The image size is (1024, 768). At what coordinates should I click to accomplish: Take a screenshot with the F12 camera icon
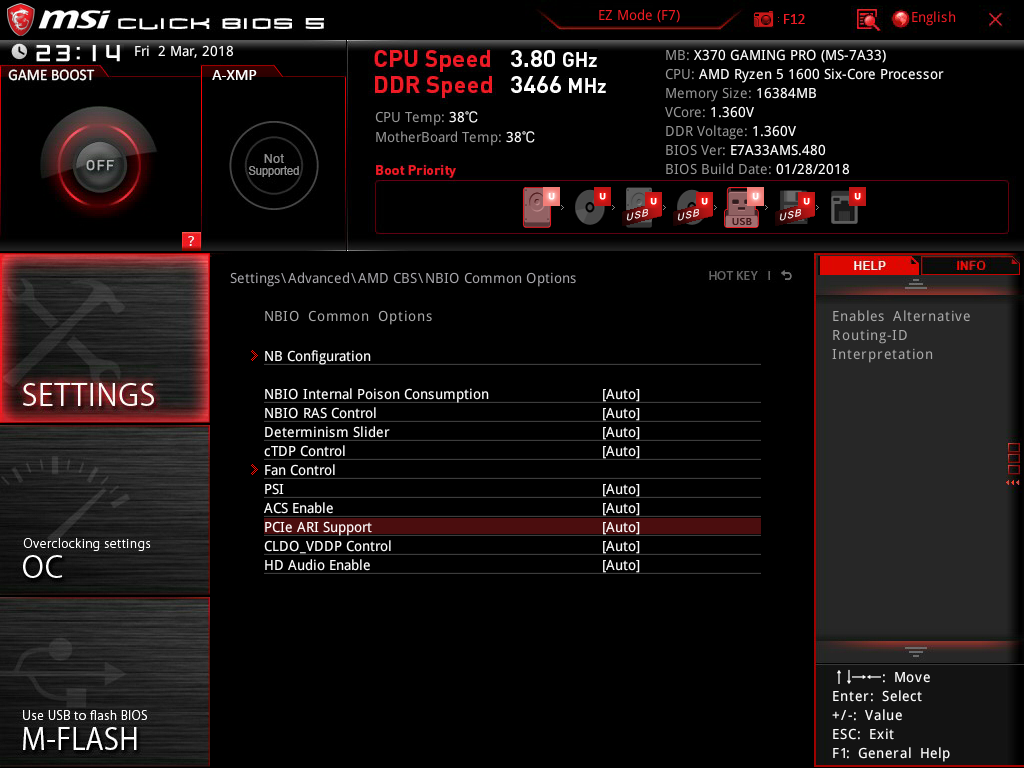763,19
